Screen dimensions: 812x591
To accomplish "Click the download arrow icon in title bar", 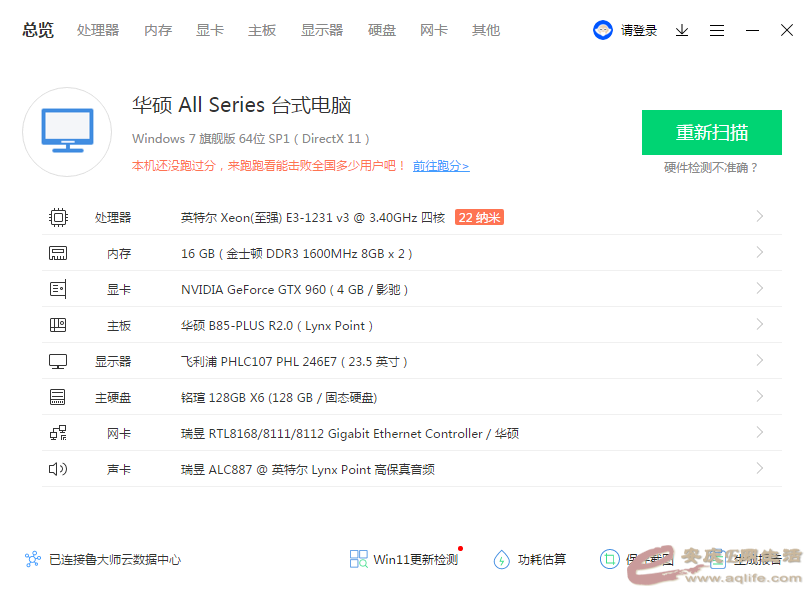I will coord(682,31).
